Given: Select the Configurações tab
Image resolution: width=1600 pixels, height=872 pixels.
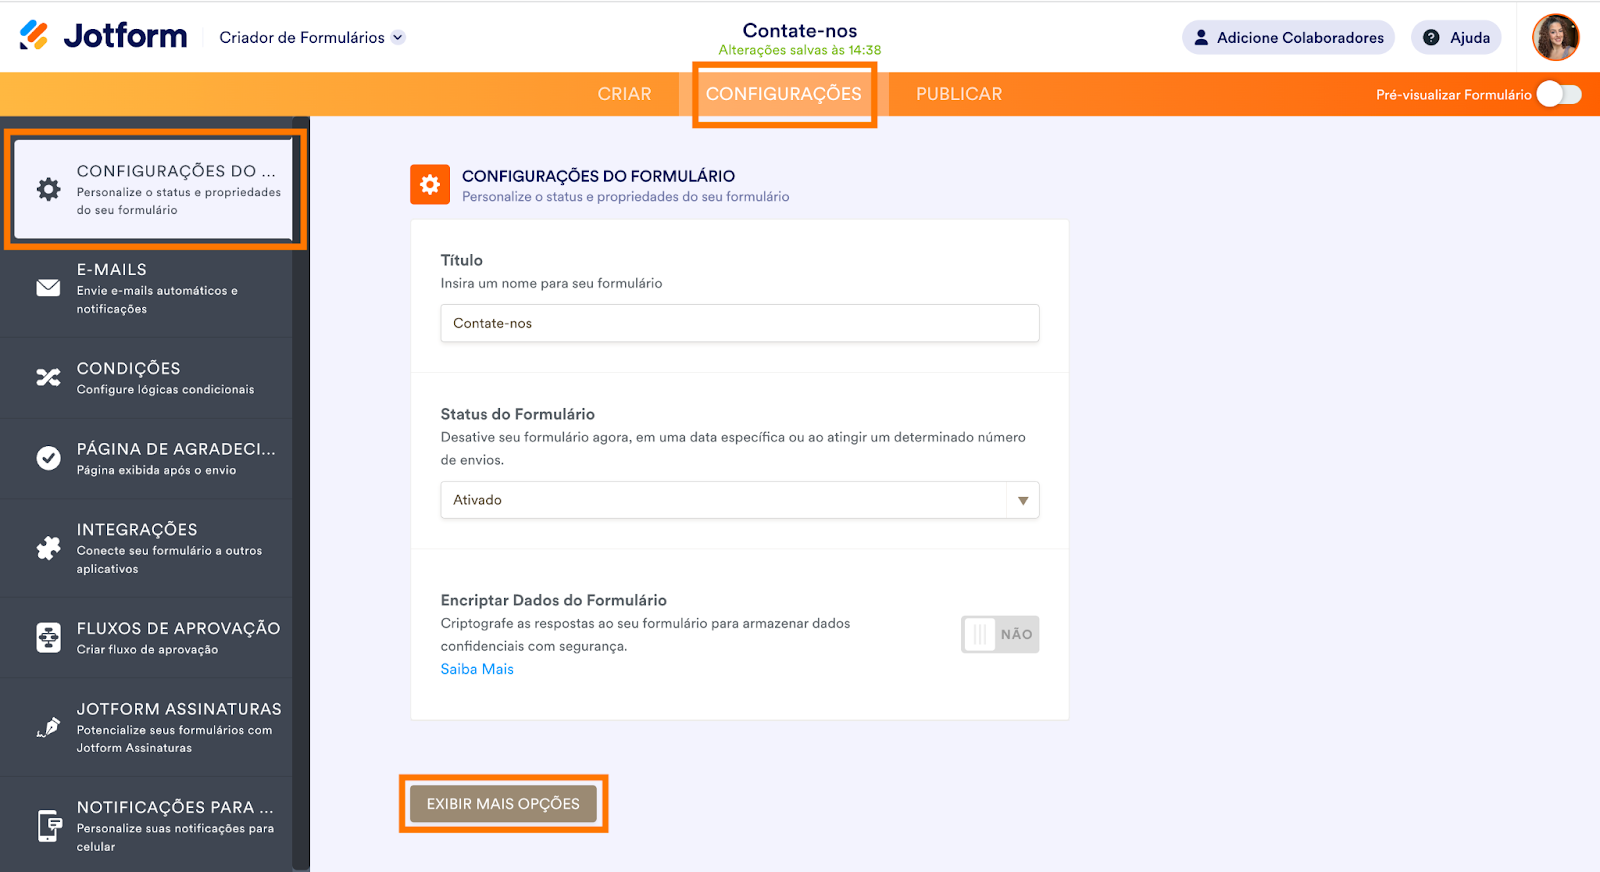Looking at the screenshot, I should 784,93.
